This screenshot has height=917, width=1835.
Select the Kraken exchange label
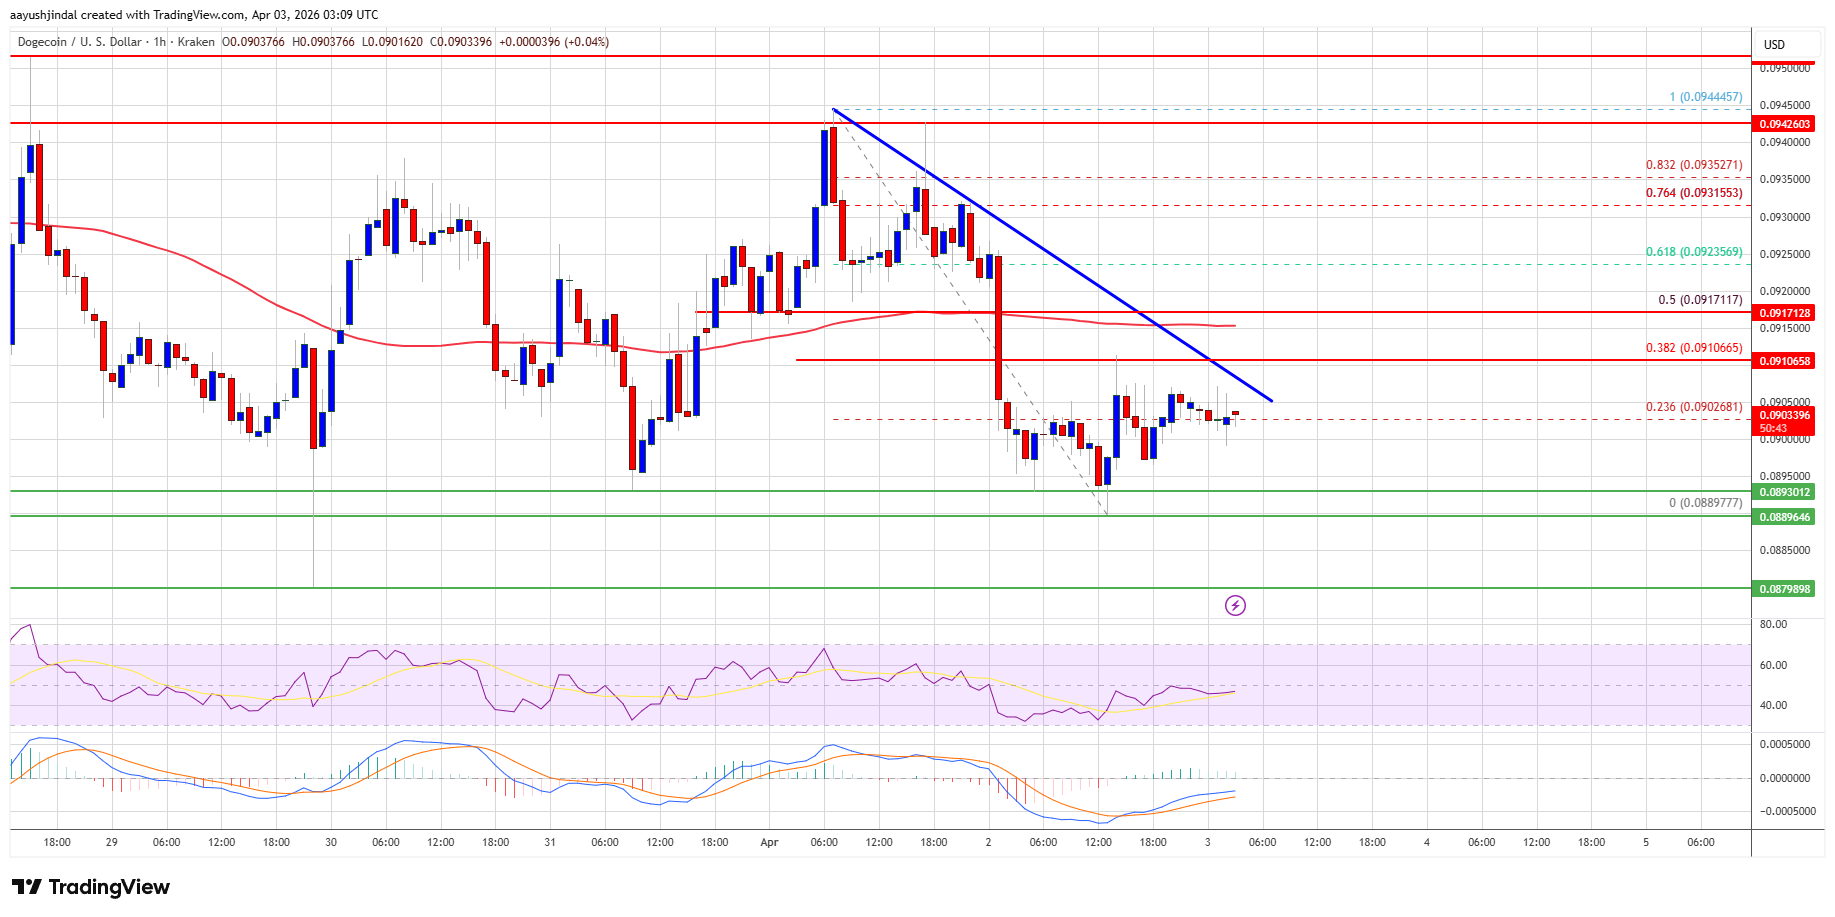coord(196,42)
